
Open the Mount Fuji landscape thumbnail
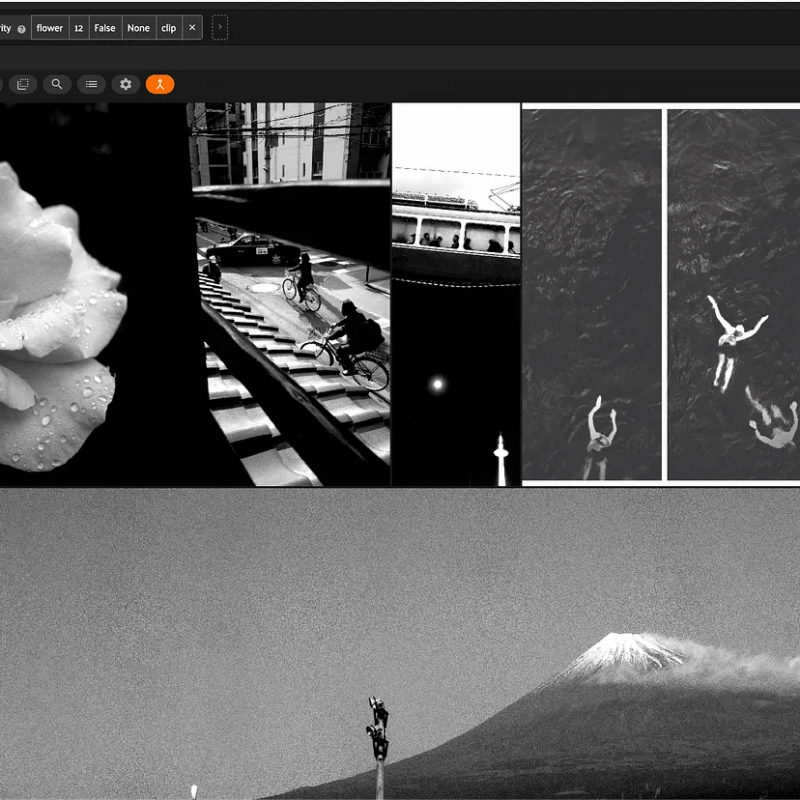(x=400, y=644)
